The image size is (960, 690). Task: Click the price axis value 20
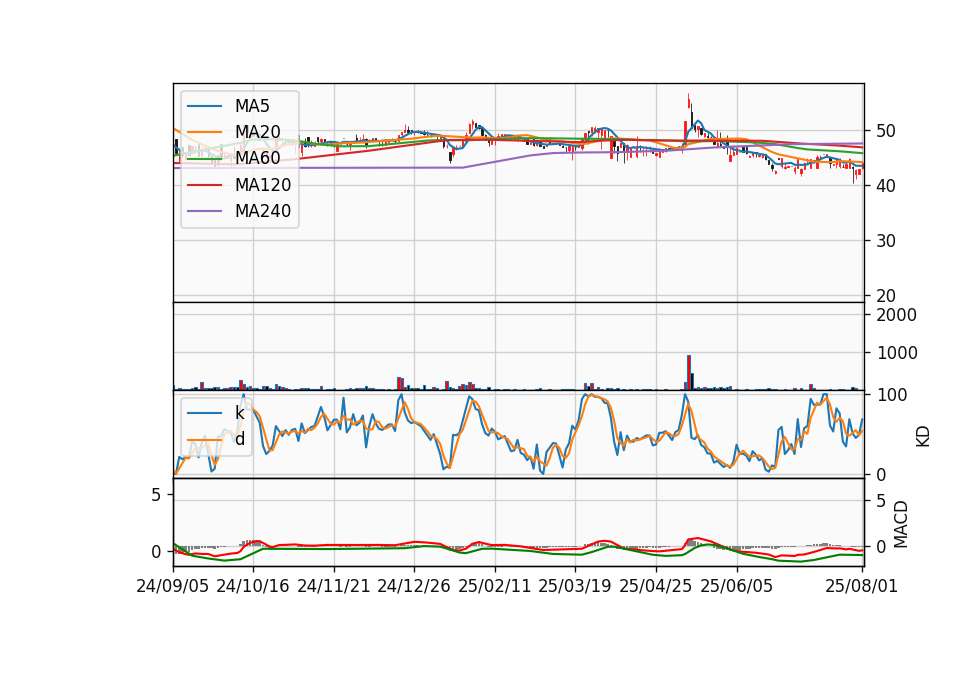pos(886,296)
